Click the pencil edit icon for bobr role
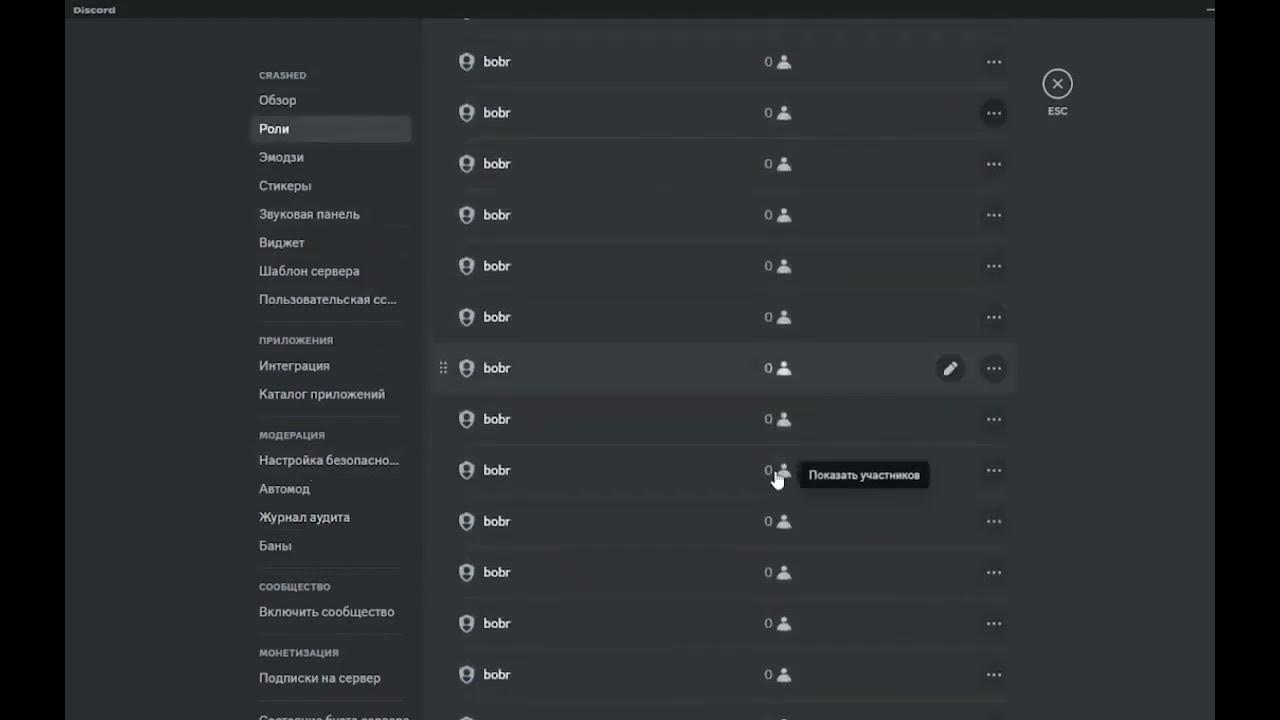 [x=950, y=368]
